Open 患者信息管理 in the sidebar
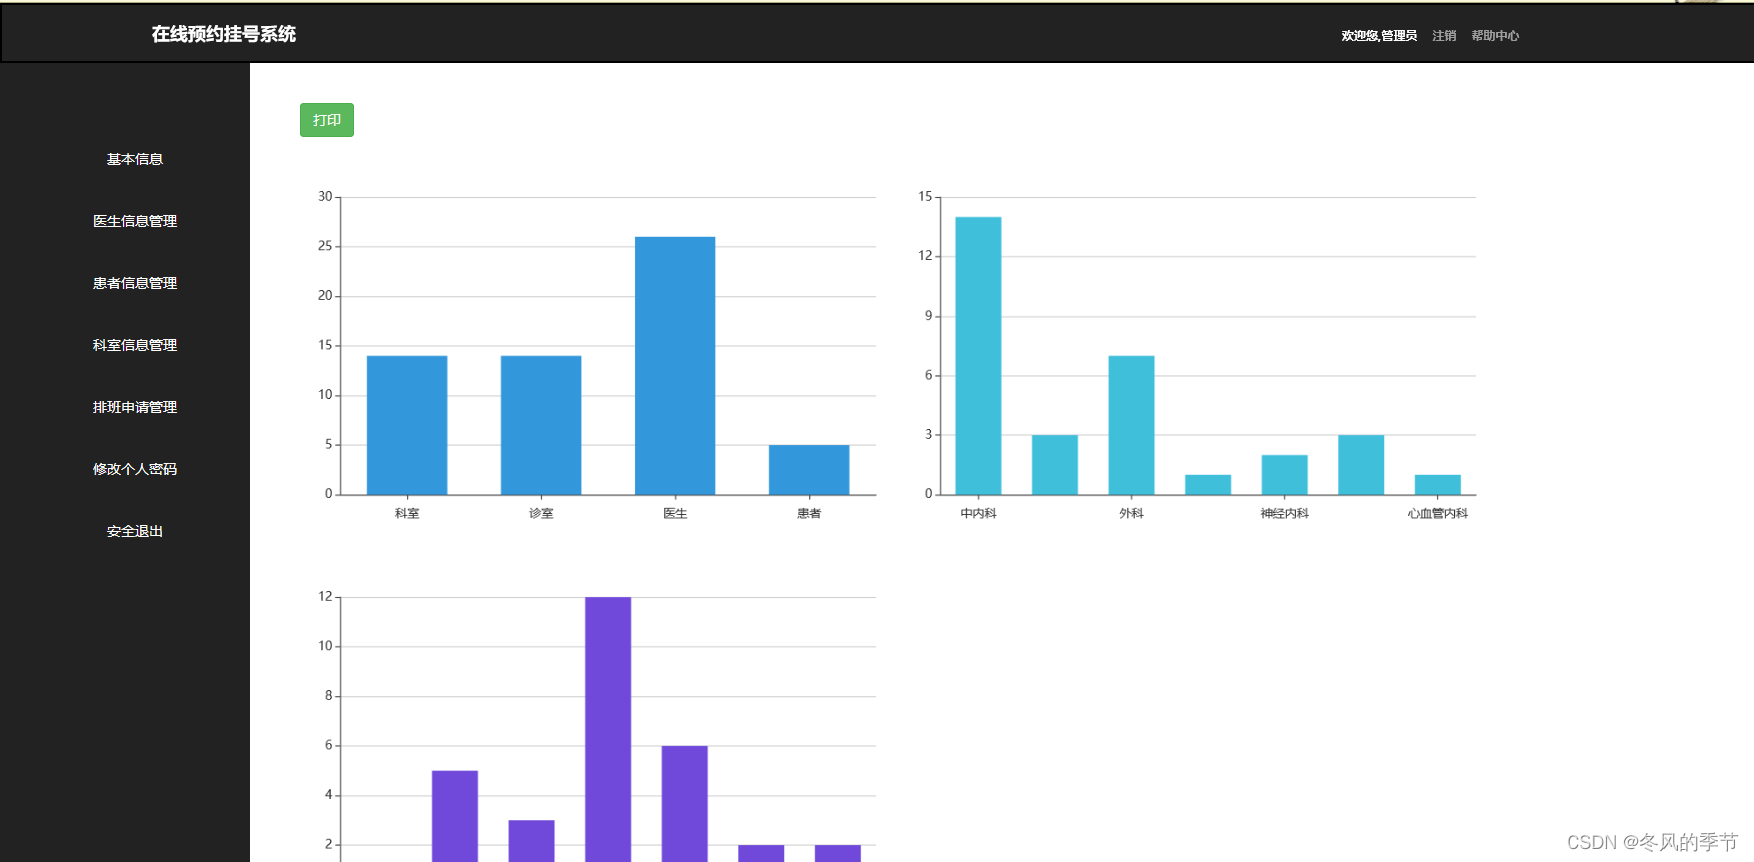The height and width of the screenshot is (862, 1754). [135, 283]
